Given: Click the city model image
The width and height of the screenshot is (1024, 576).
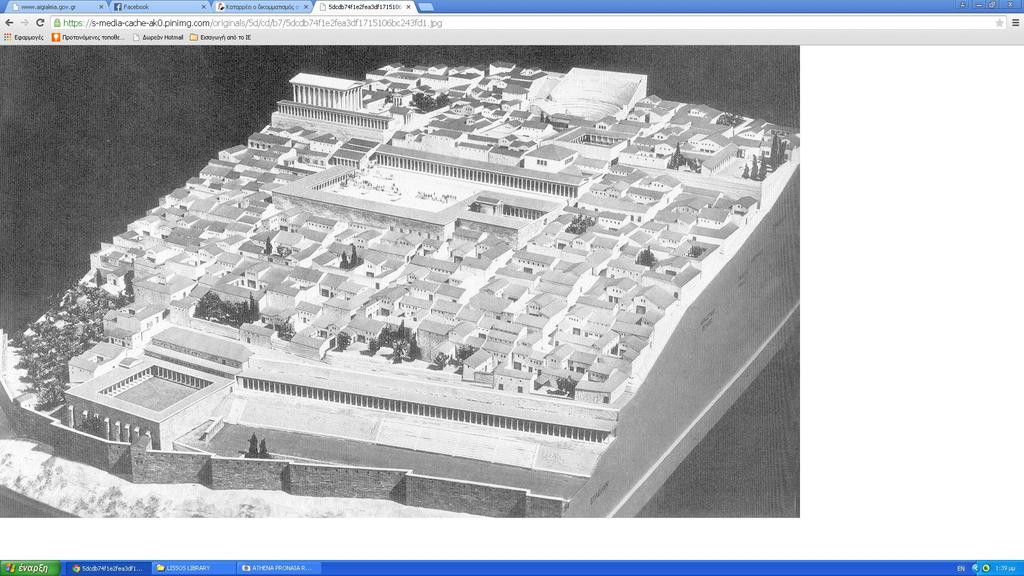Looking at the screenshot, I should (x=400, y=281).
